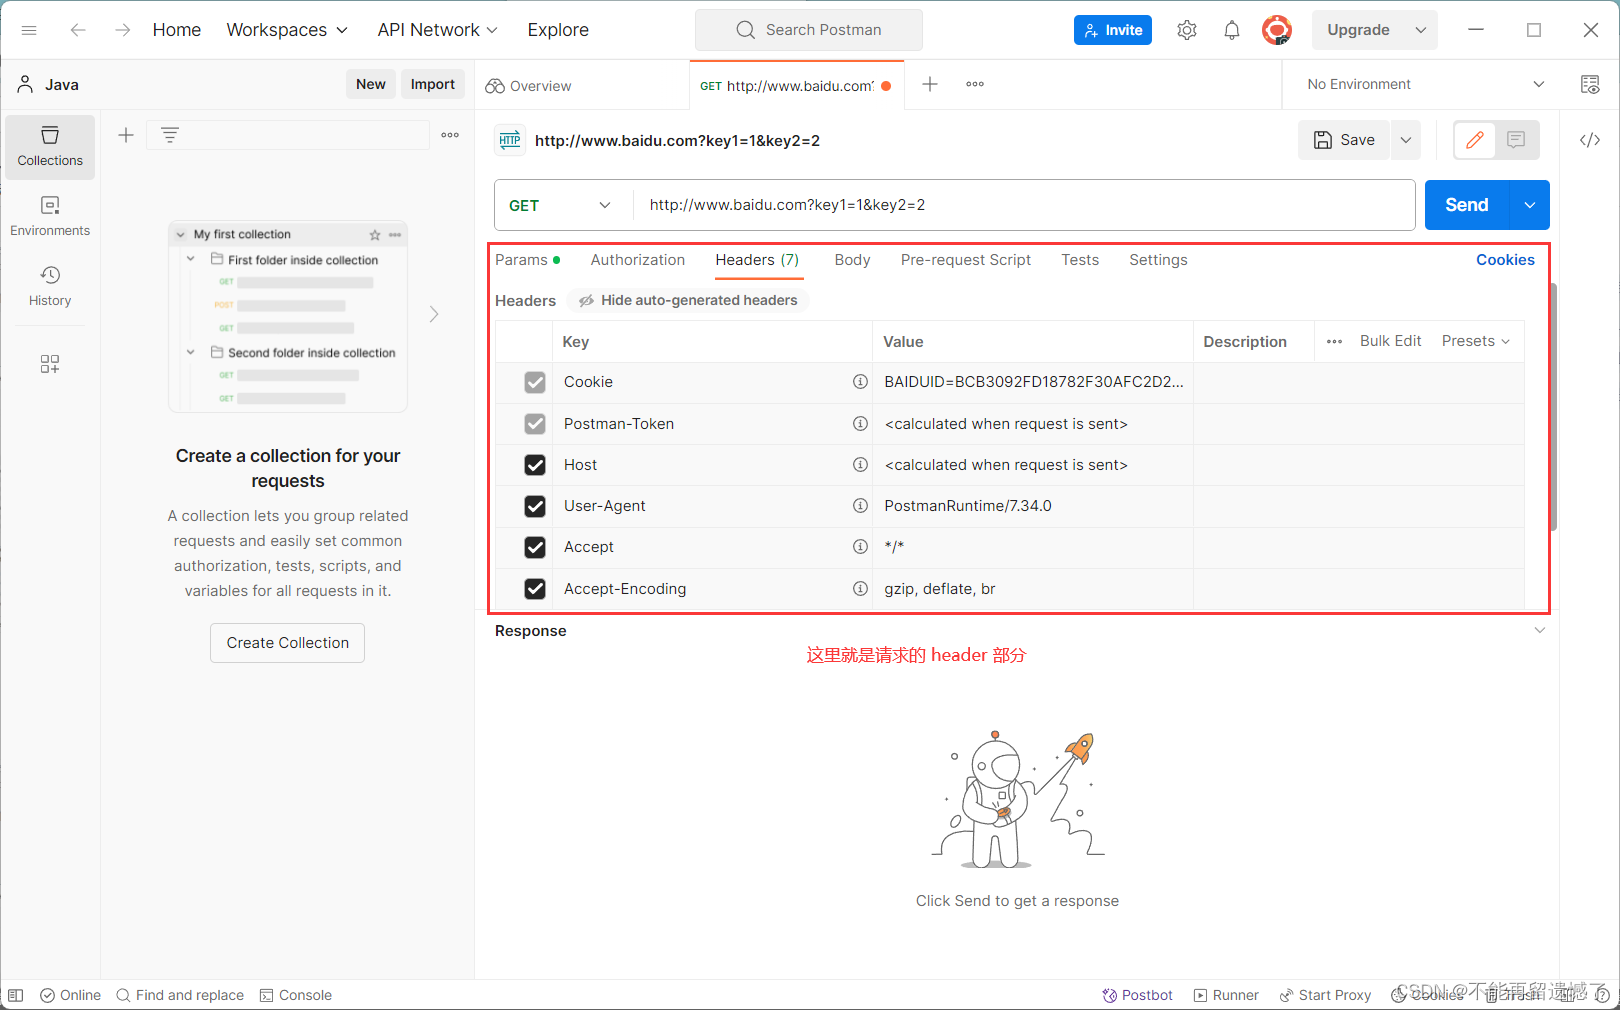
Task: Open the Send options dropdown arrow
Action: (1530, 205)
